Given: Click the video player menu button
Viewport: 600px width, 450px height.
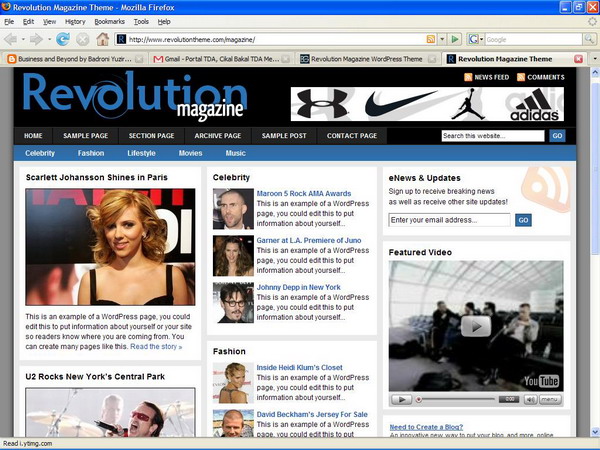Looking at the screenshot, I should click(550, 399).
